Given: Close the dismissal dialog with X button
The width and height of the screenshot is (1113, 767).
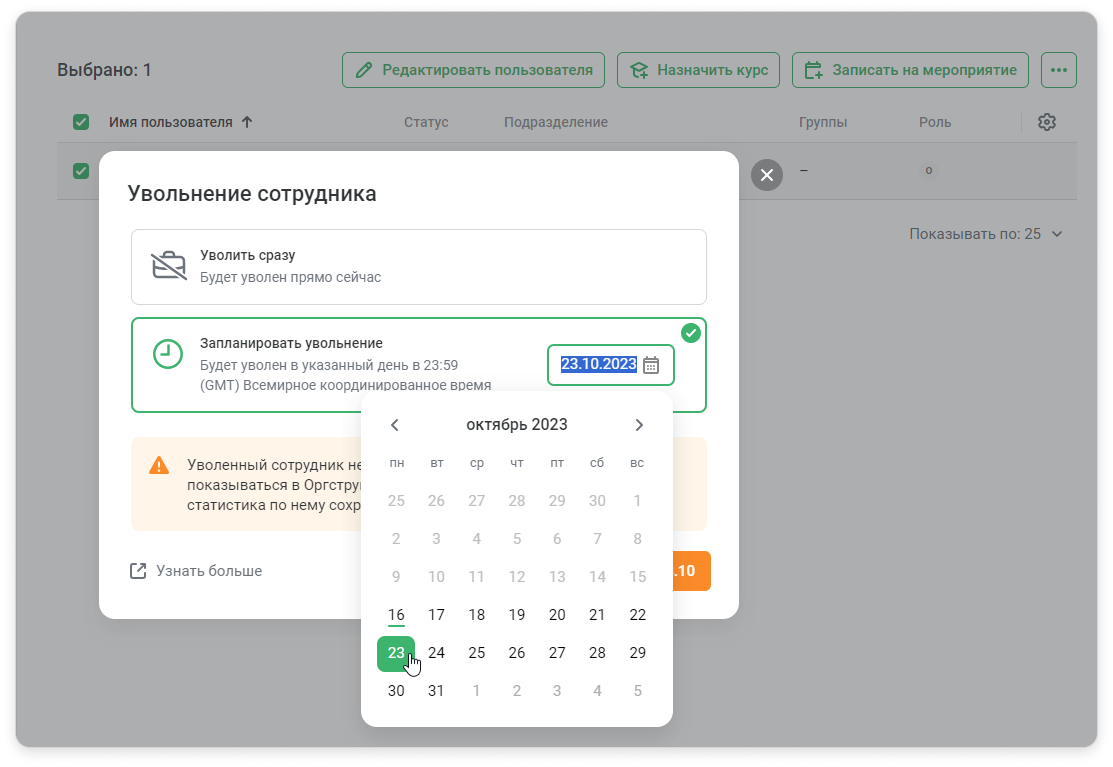Looking at the screenshot, I should [767, 175].
